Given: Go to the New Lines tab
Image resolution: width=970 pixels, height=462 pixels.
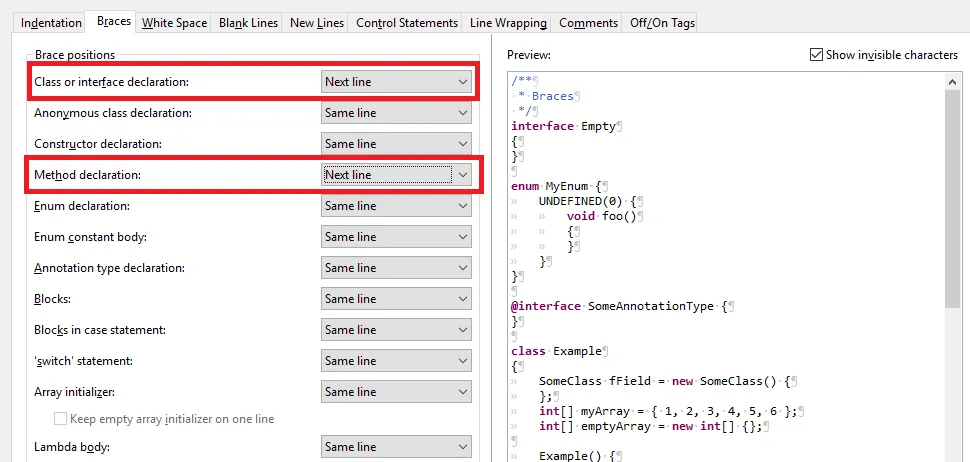Looking at the screenshot, I should coord(317,23).
